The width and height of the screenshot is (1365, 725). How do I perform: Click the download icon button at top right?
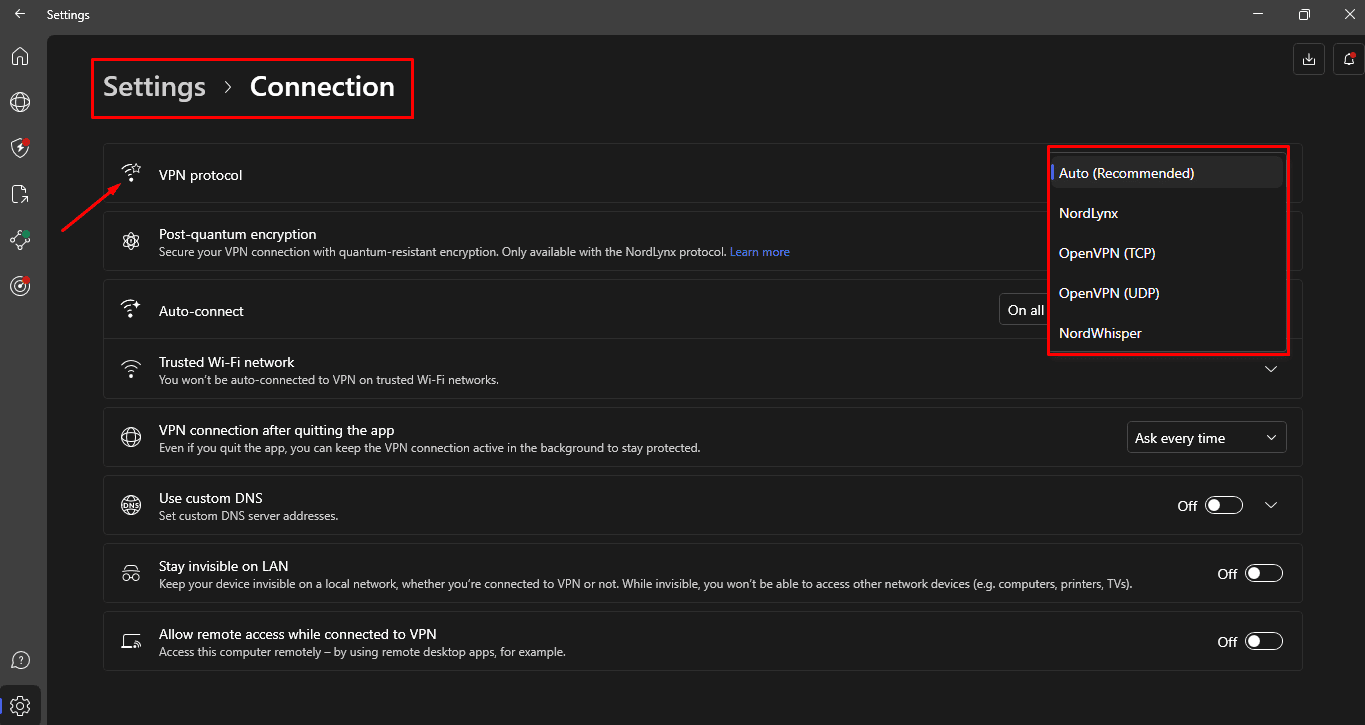pos(1309,59)
